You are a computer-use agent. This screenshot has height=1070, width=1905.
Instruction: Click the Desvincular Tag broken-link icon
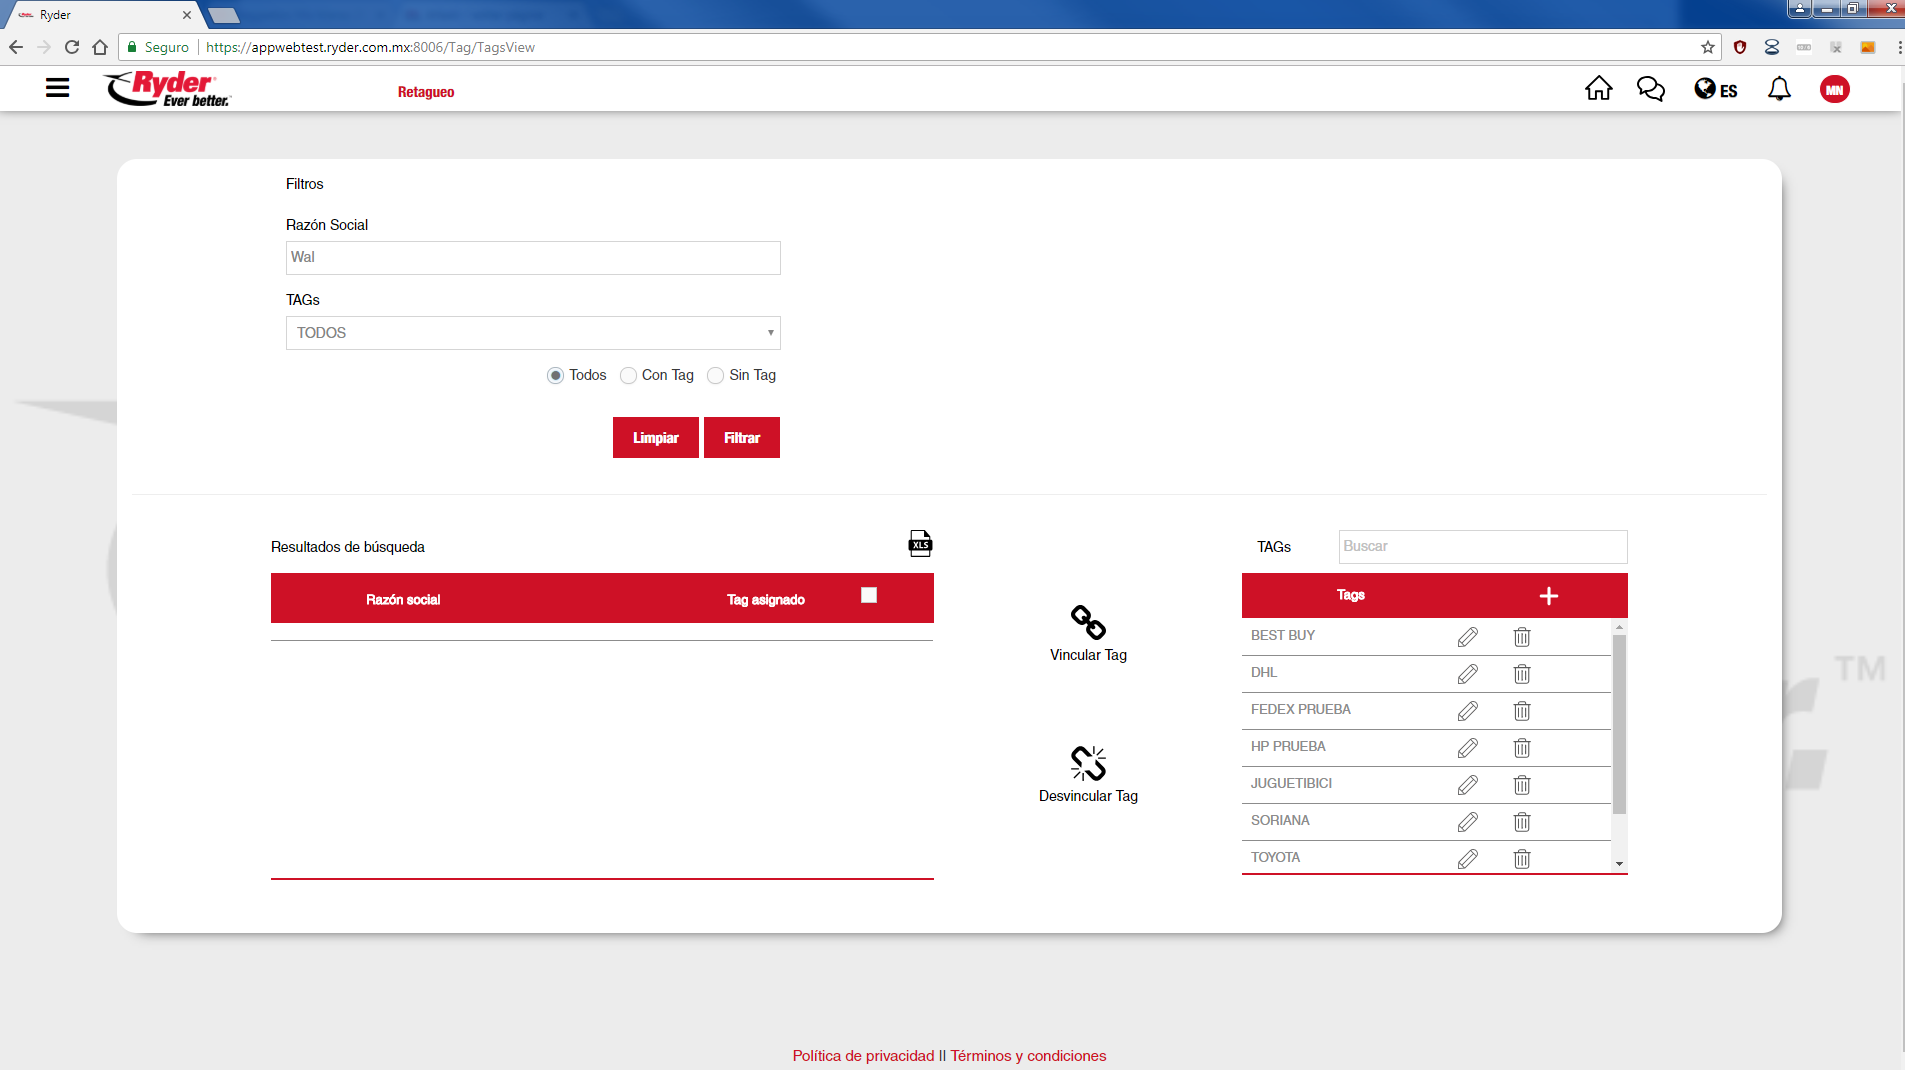click(x=1088, y=763)
